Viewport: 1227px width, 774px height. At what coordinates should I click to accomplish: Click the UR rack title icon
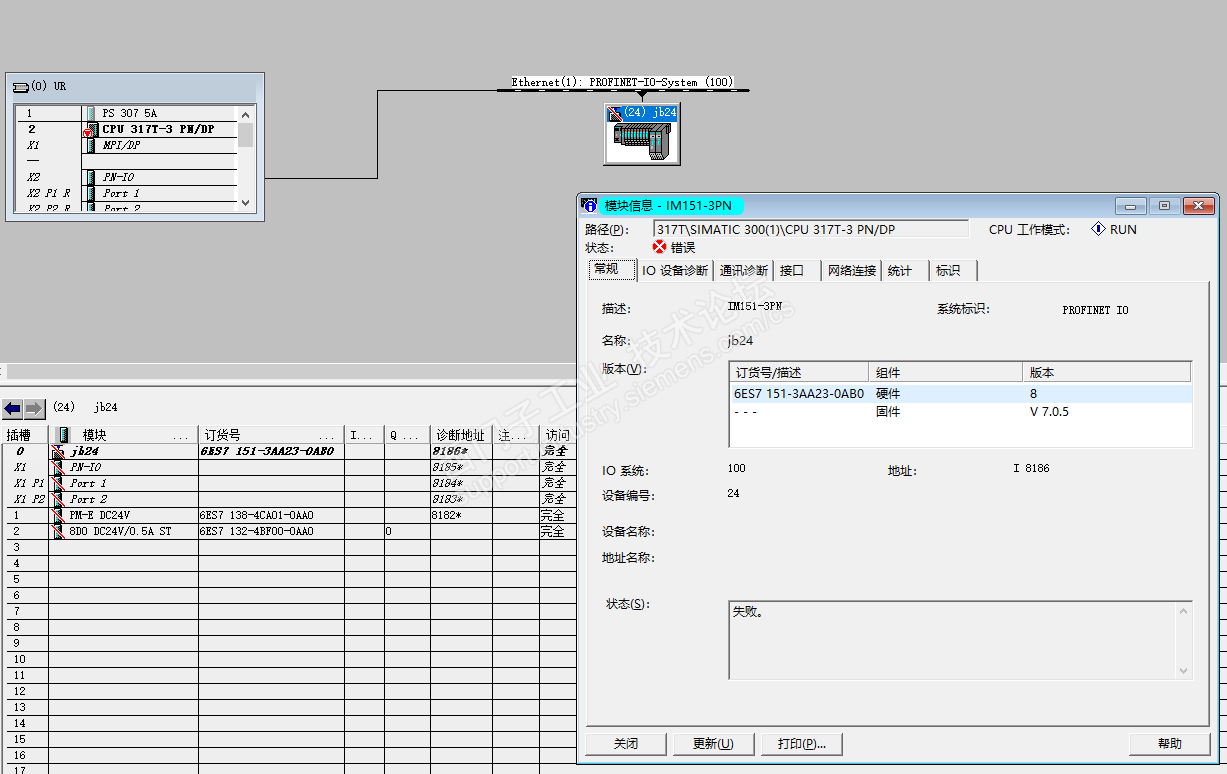[x=21, y=87]
